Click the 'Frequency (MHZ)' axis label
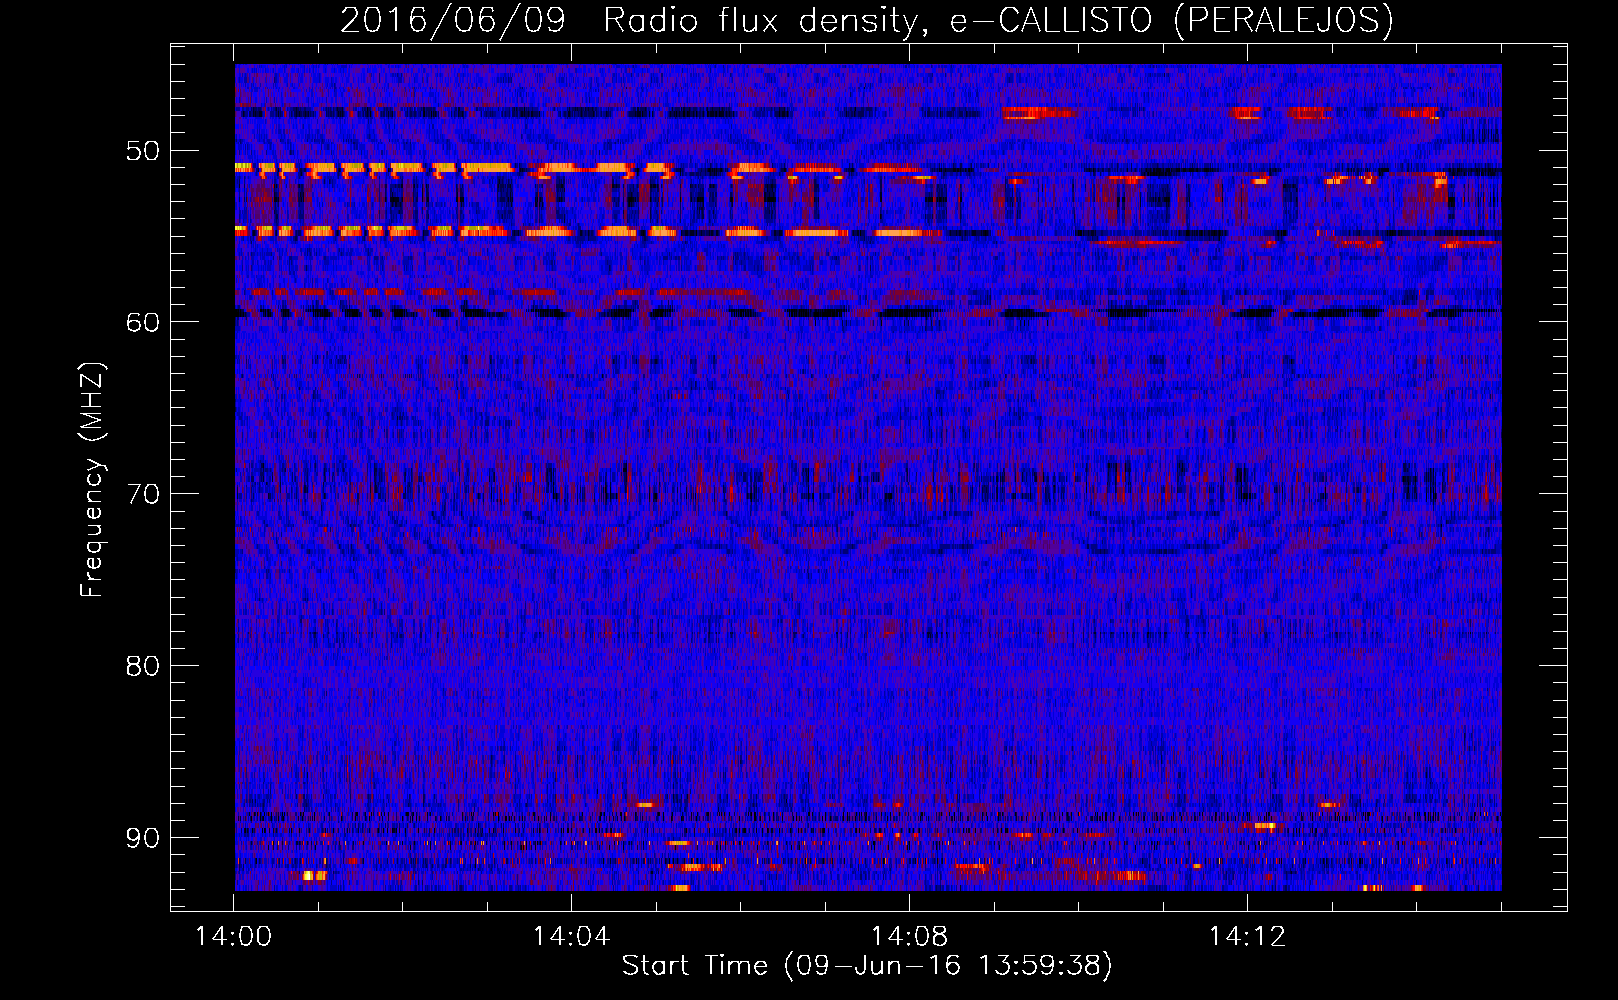The image size is (1618, 1000). pyautogui.click(x=92, y=479)
